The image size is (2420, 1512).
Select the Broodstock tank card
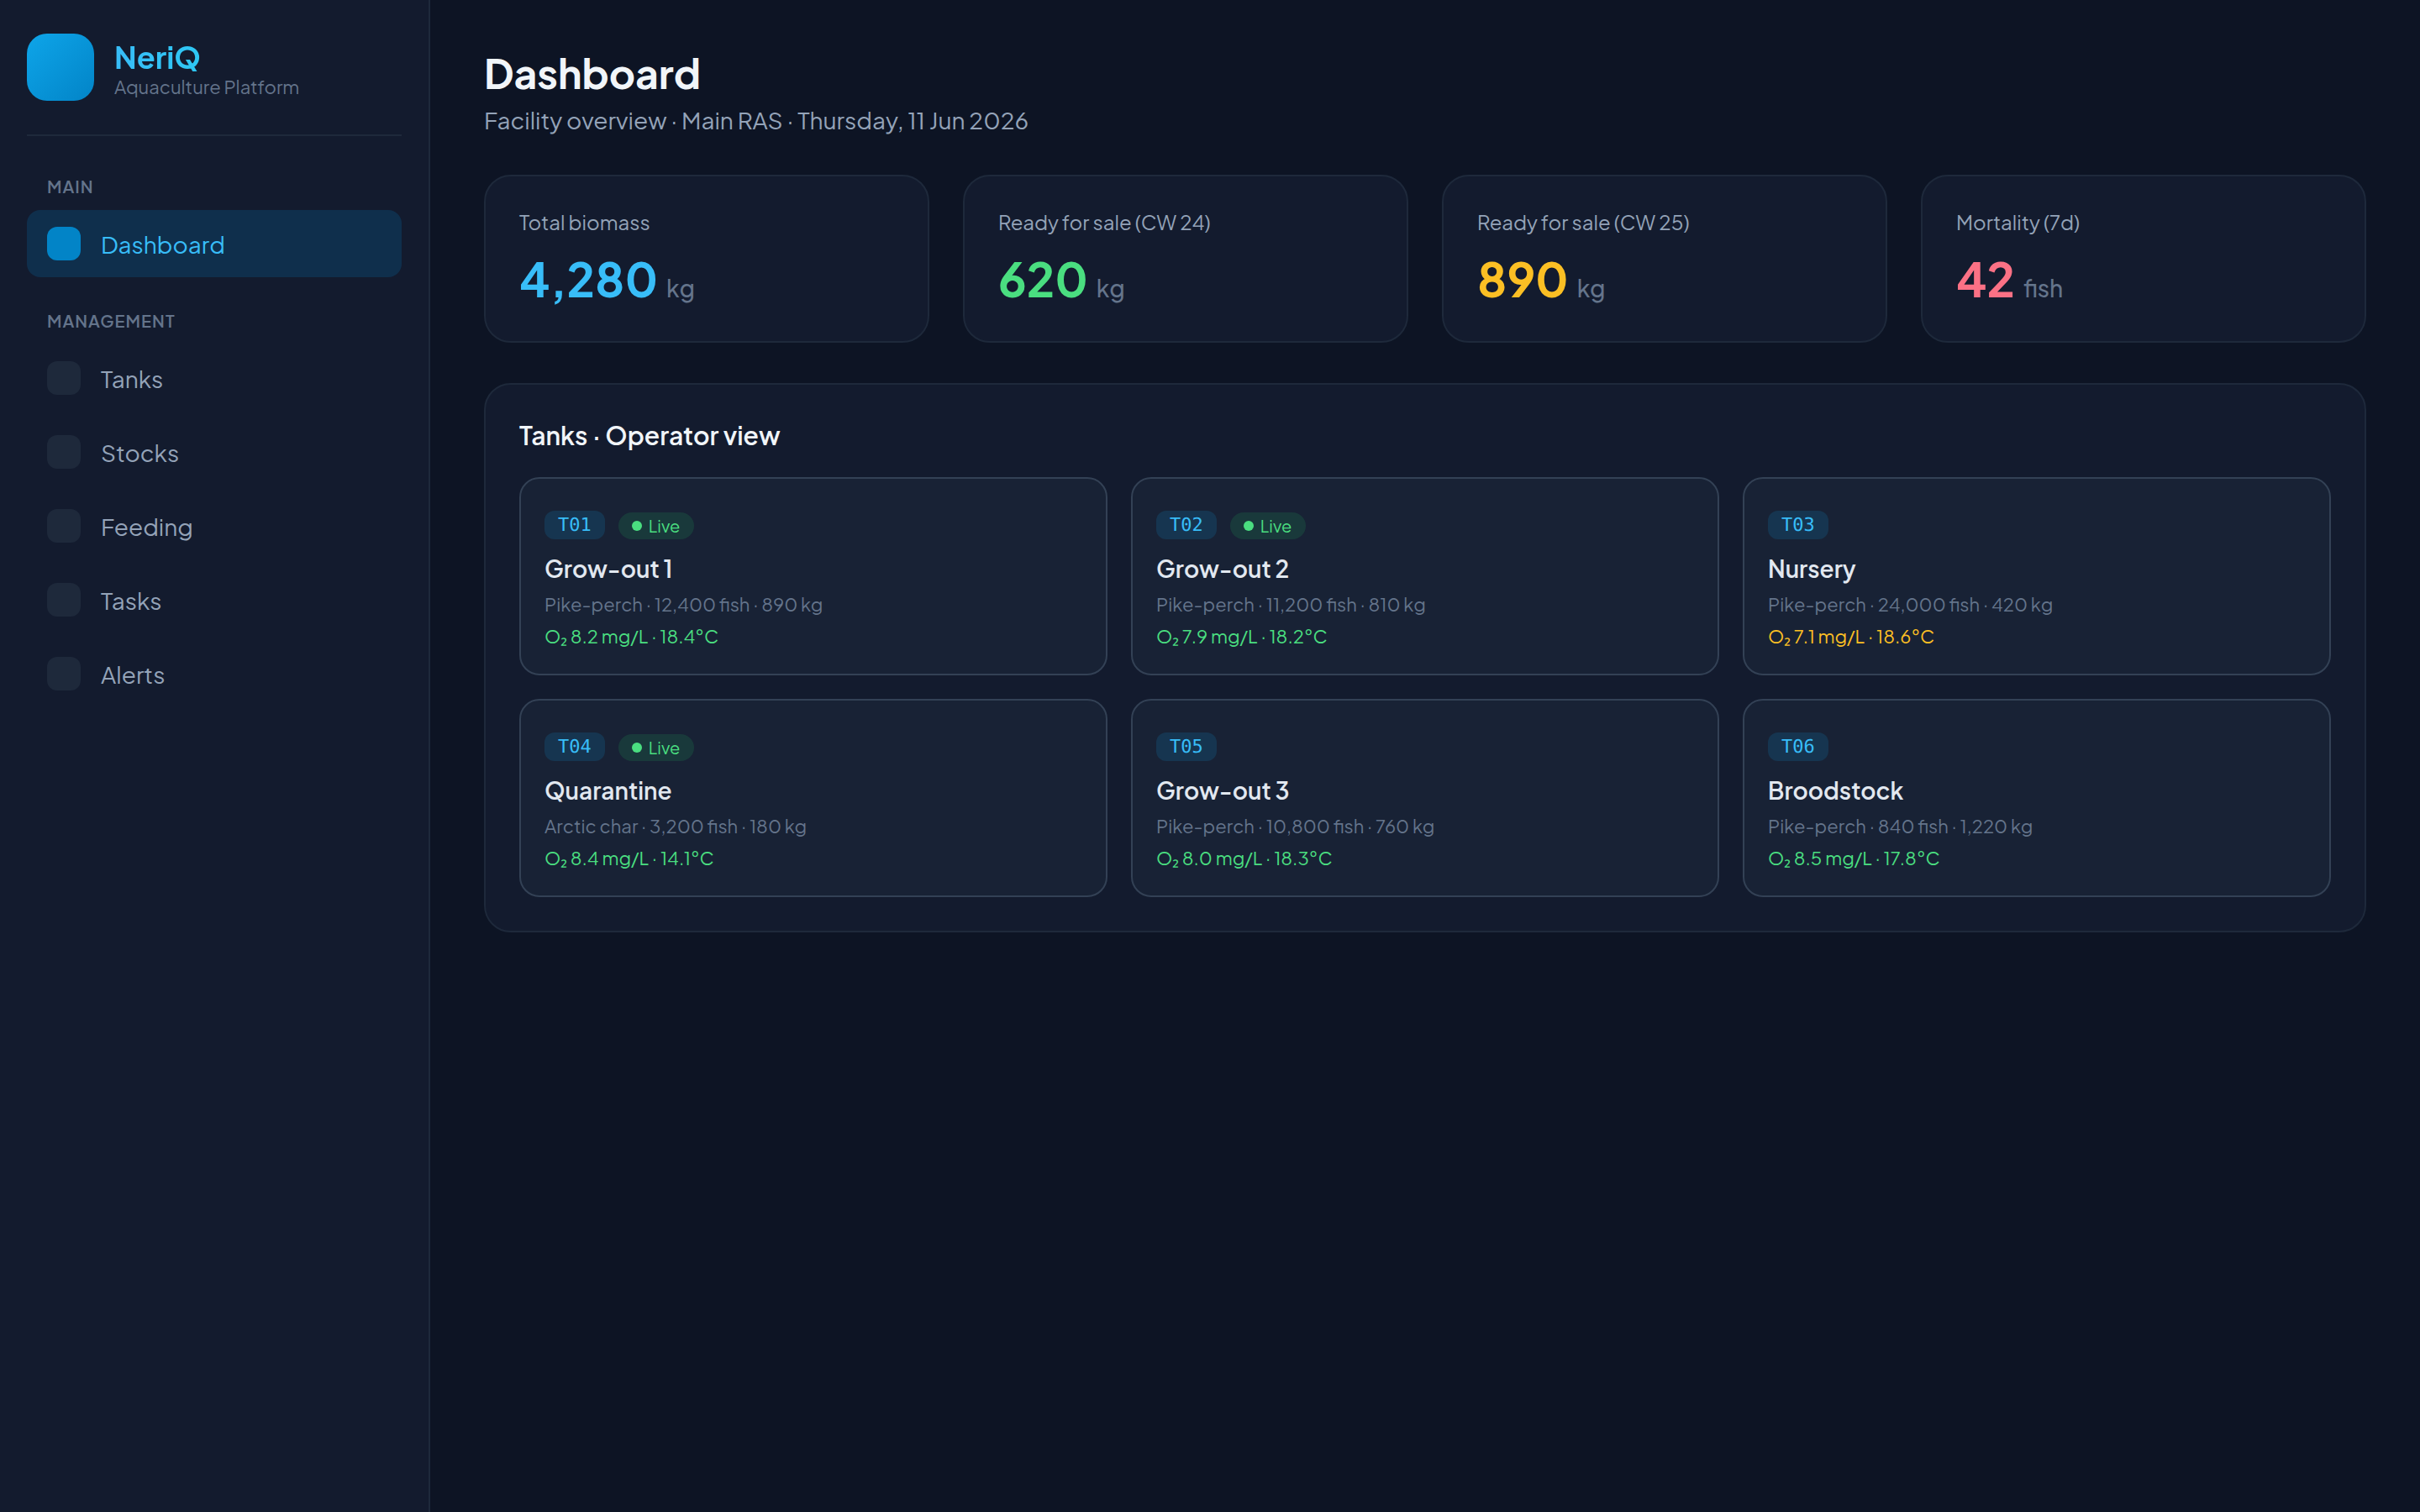pos(2036,798)
